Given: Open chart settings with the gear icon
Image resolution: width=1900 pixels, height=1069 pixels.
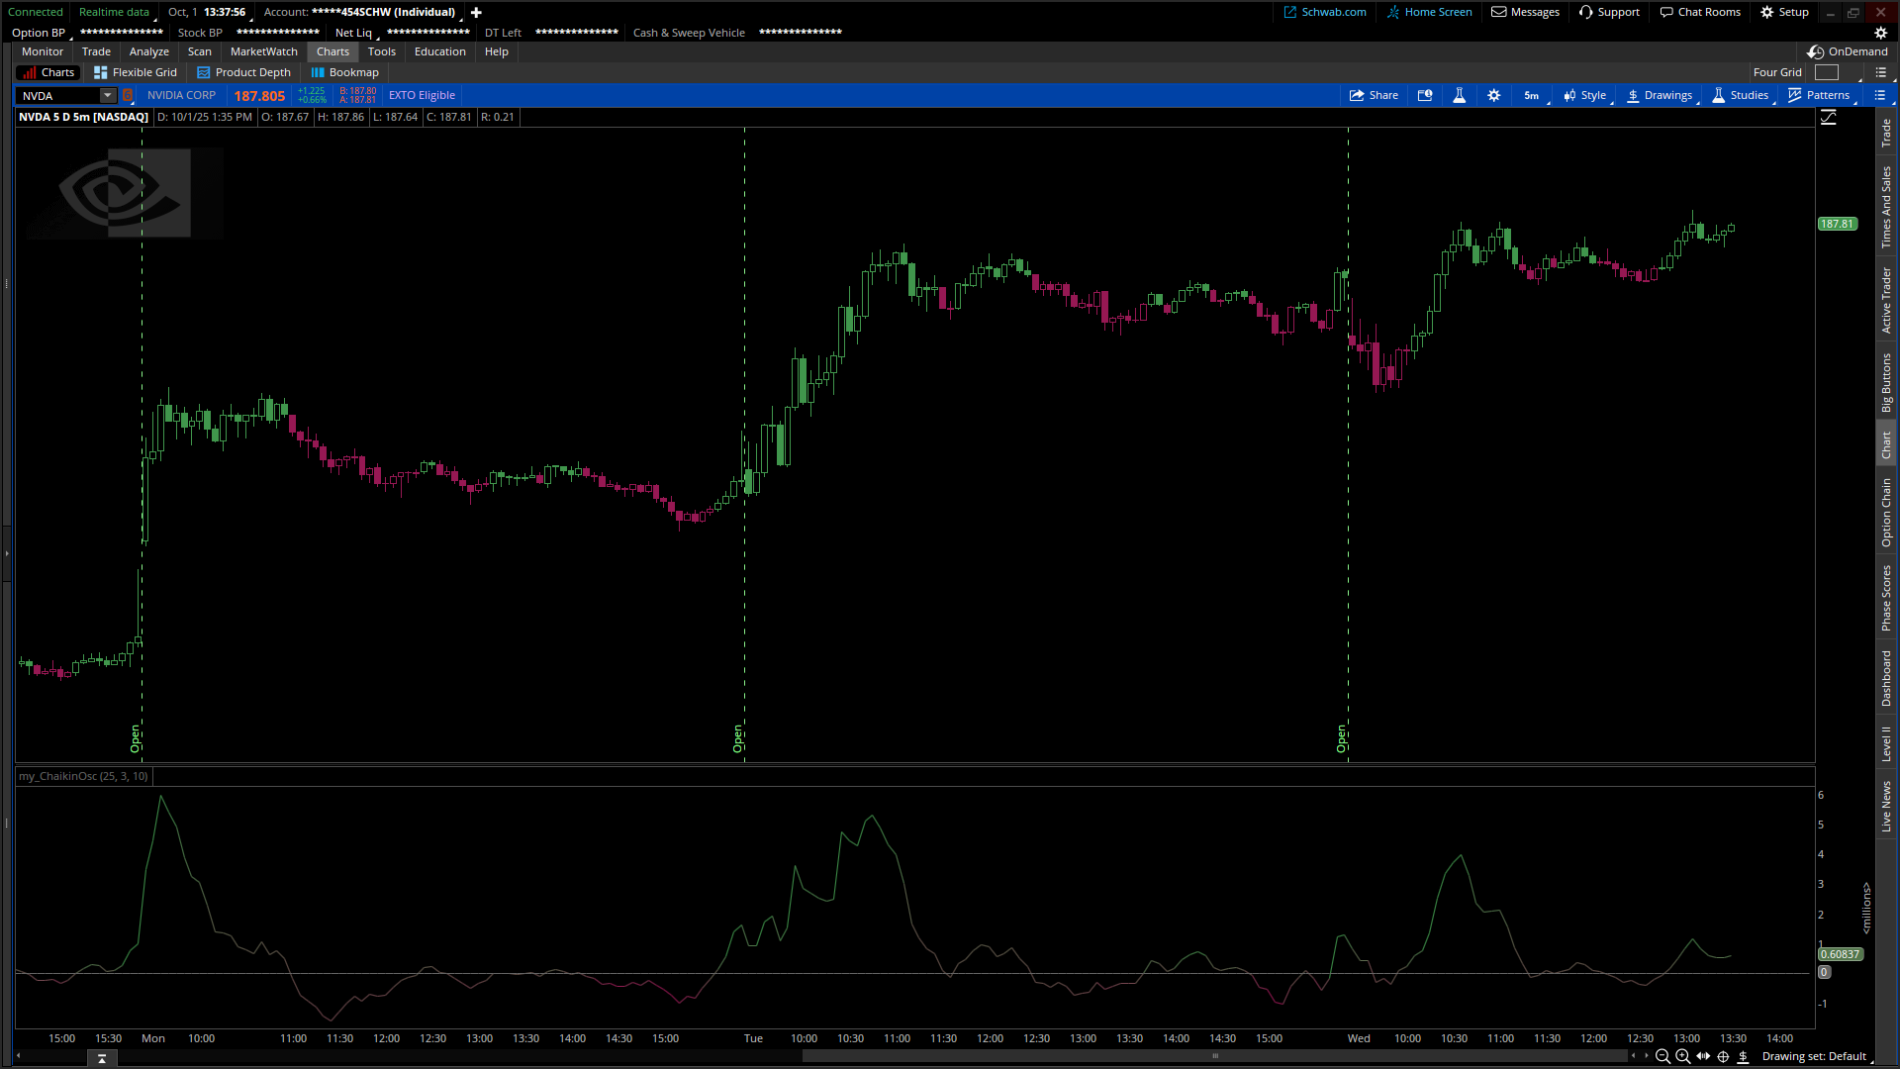Looking at the screenshot, I should pyautogui.click(x=1493, y=95).
